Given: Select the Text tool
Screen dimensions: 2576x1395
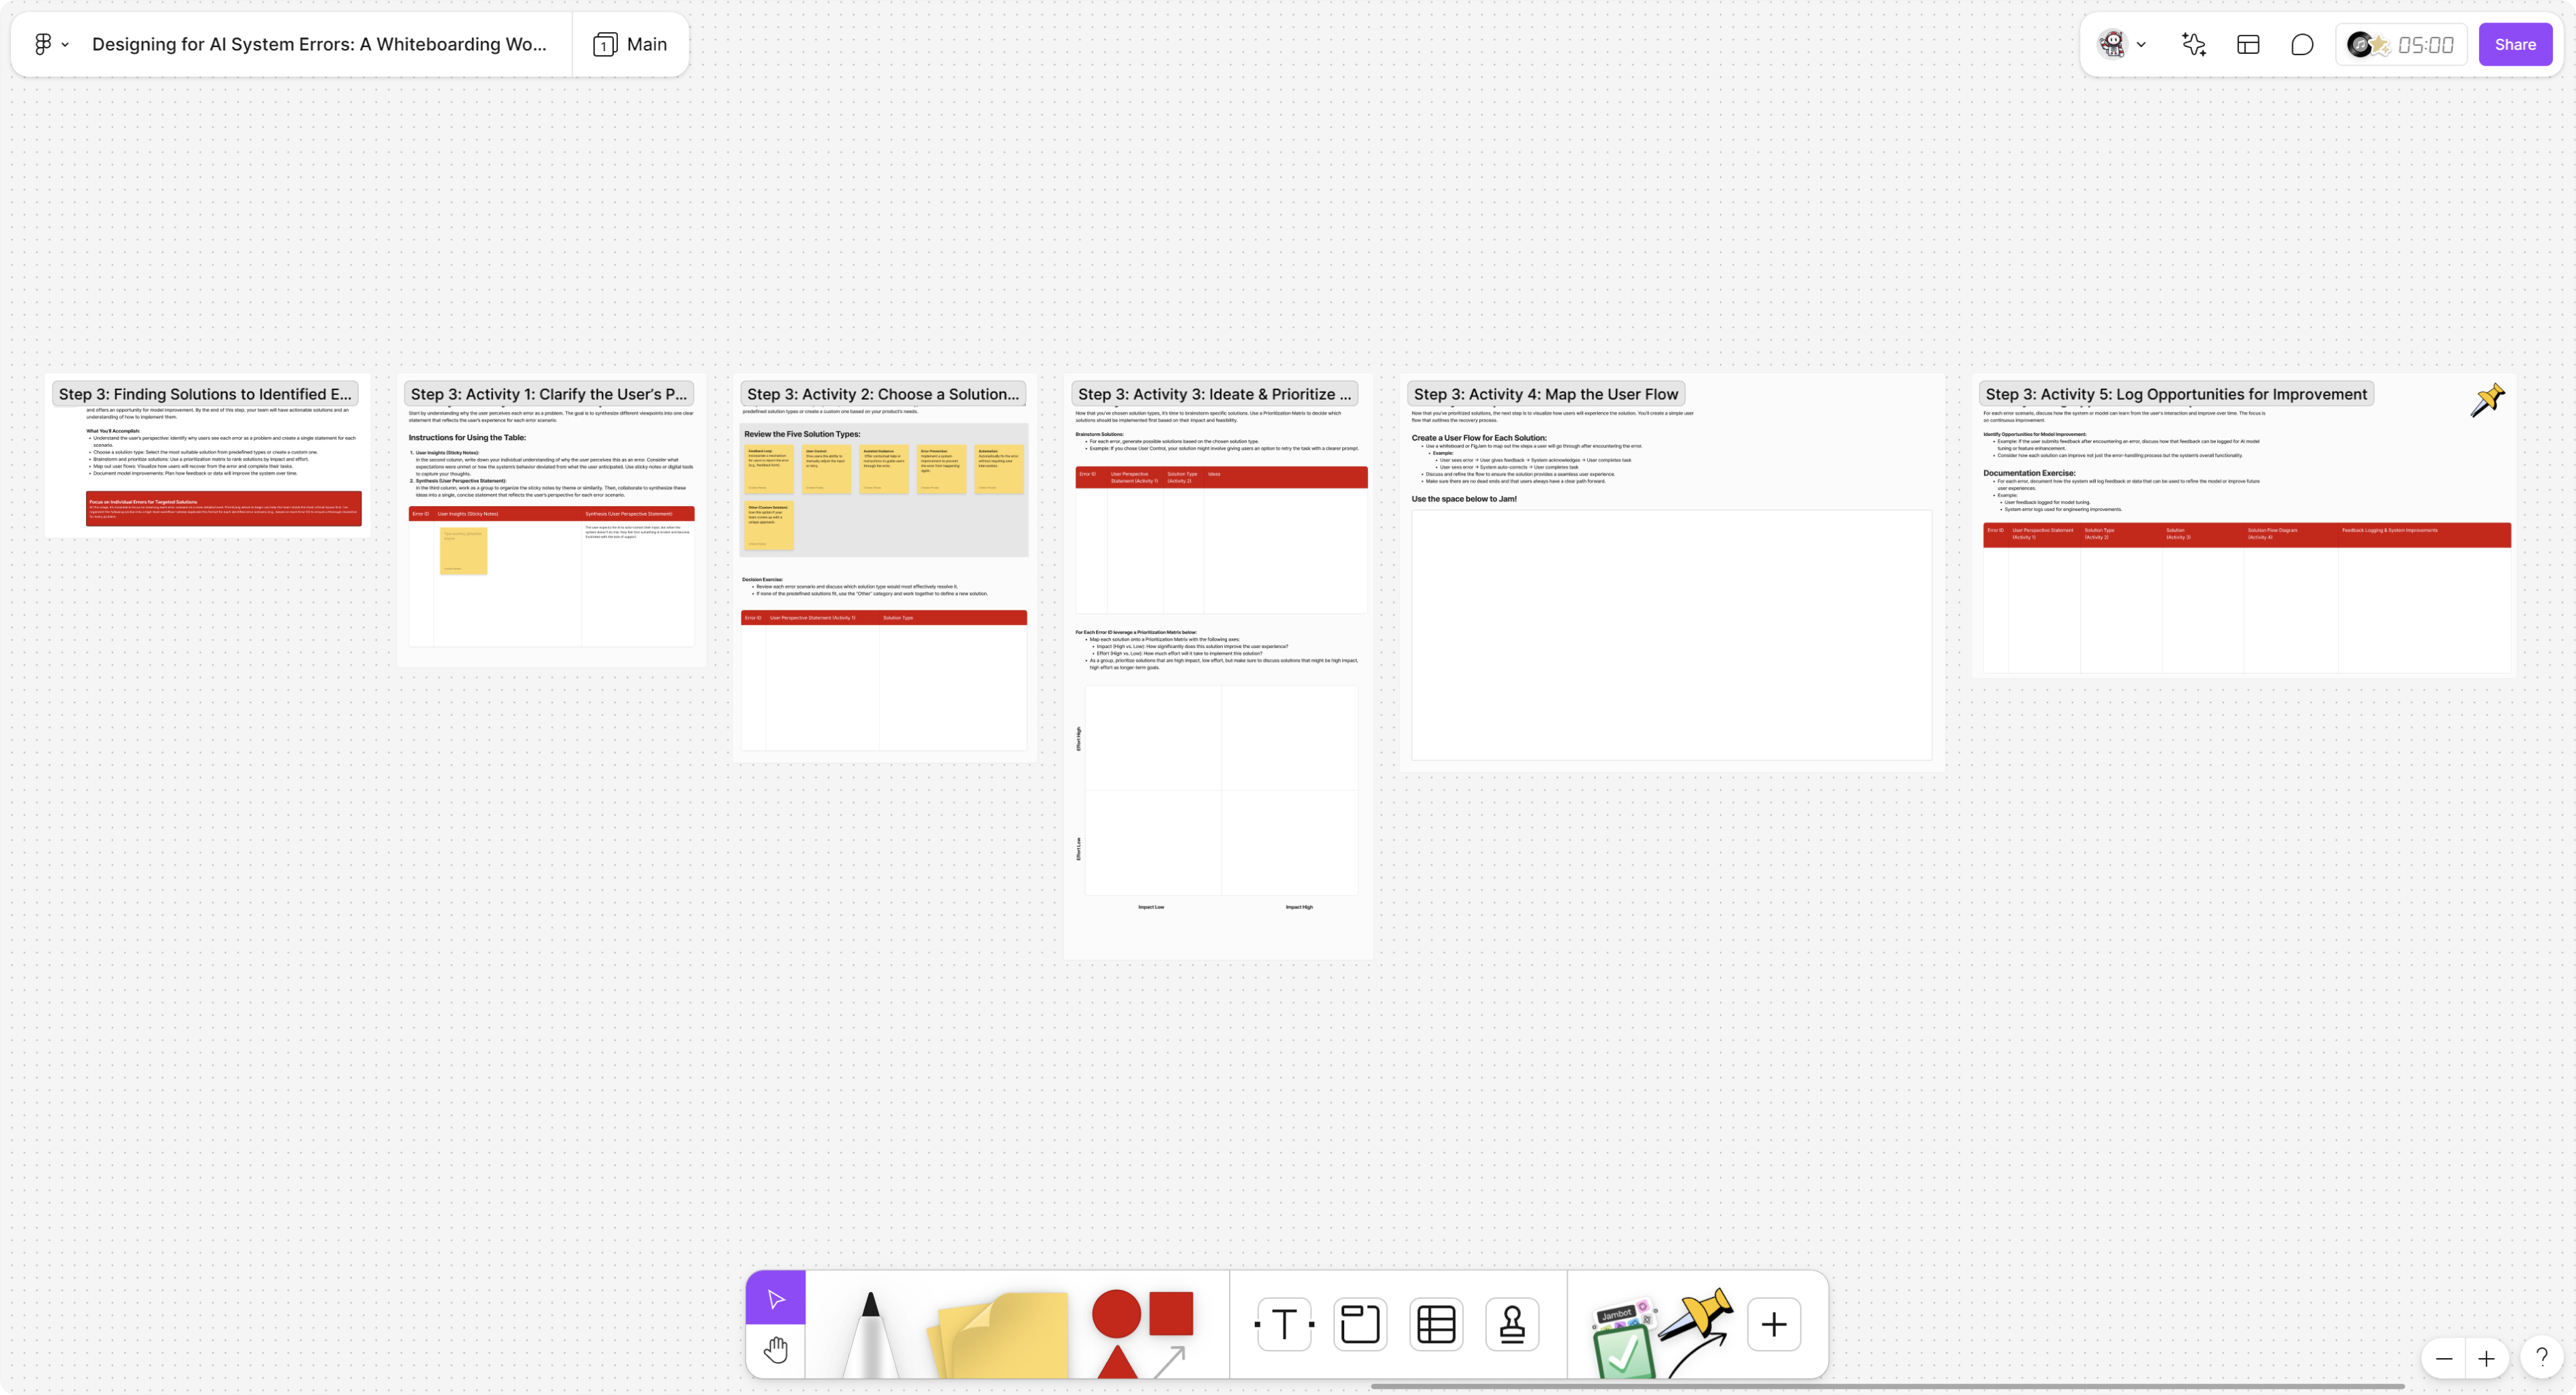Looking at the screenshot, I should 1284,1324.
